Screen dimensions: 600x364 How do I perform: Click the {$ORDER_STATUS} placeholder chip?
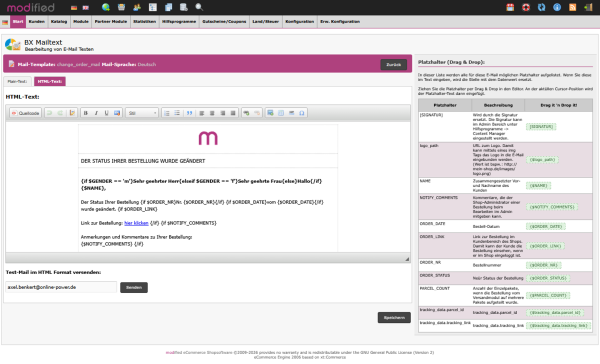tap(548, 278)
